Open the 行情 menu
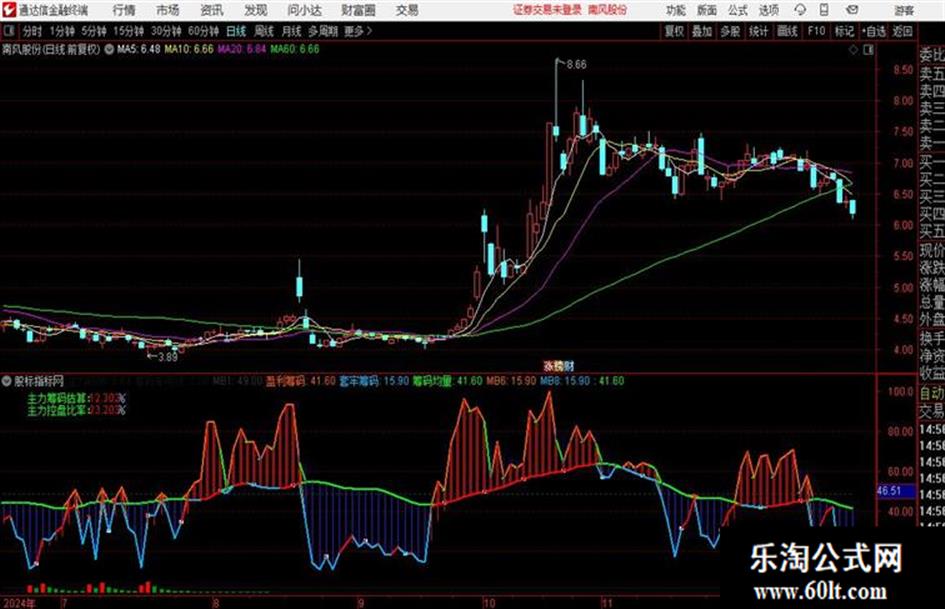Image resolution: width=945 pixels, height=609 pixels. 124,10
